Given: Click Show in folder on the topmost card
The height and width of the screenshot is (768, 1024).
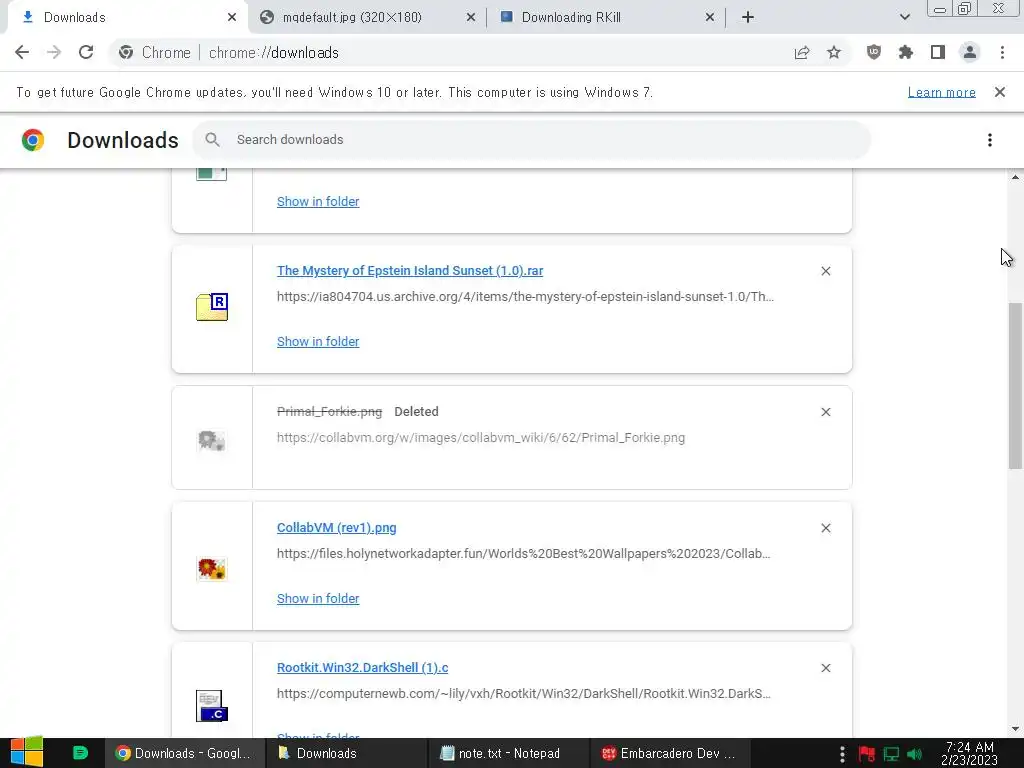Looking at the screenshot, I should click(318, 202).
